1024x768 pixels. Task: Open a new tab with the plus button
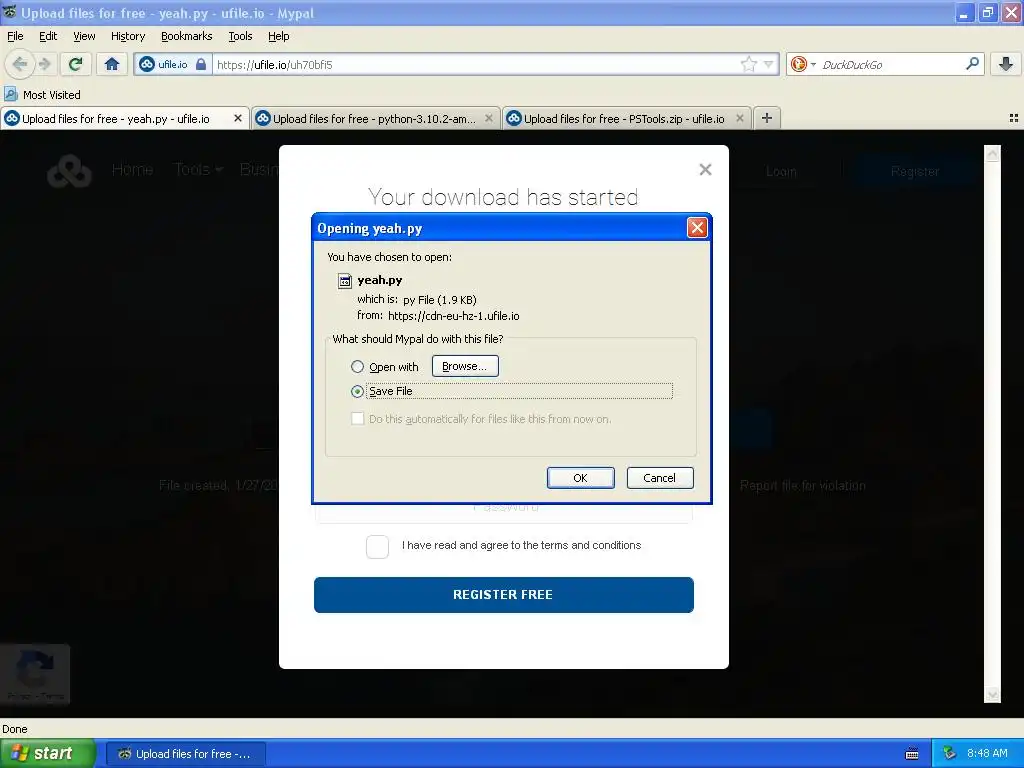[767, 118]
